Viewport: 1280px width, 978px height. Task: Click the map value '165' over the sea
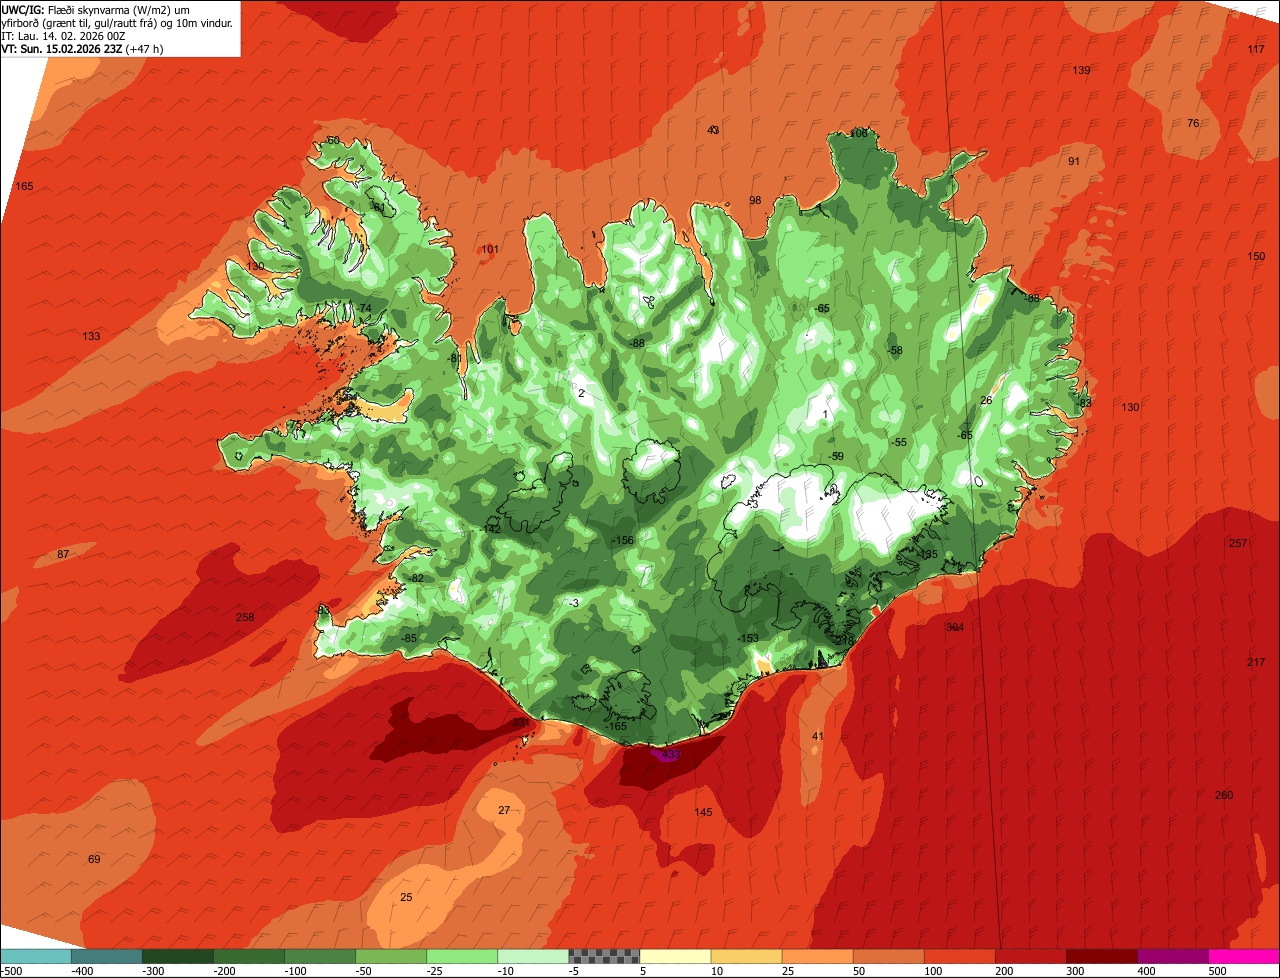pos(24,187)
